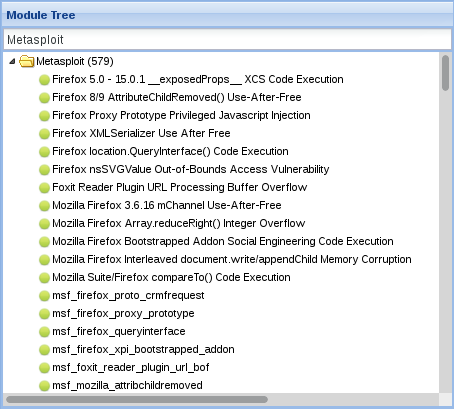Select Mozilla Suite/Firefox compareTo() Code Execution
Image resolution: width=454 pixels, height=409 pixels.
pos(171,277)
